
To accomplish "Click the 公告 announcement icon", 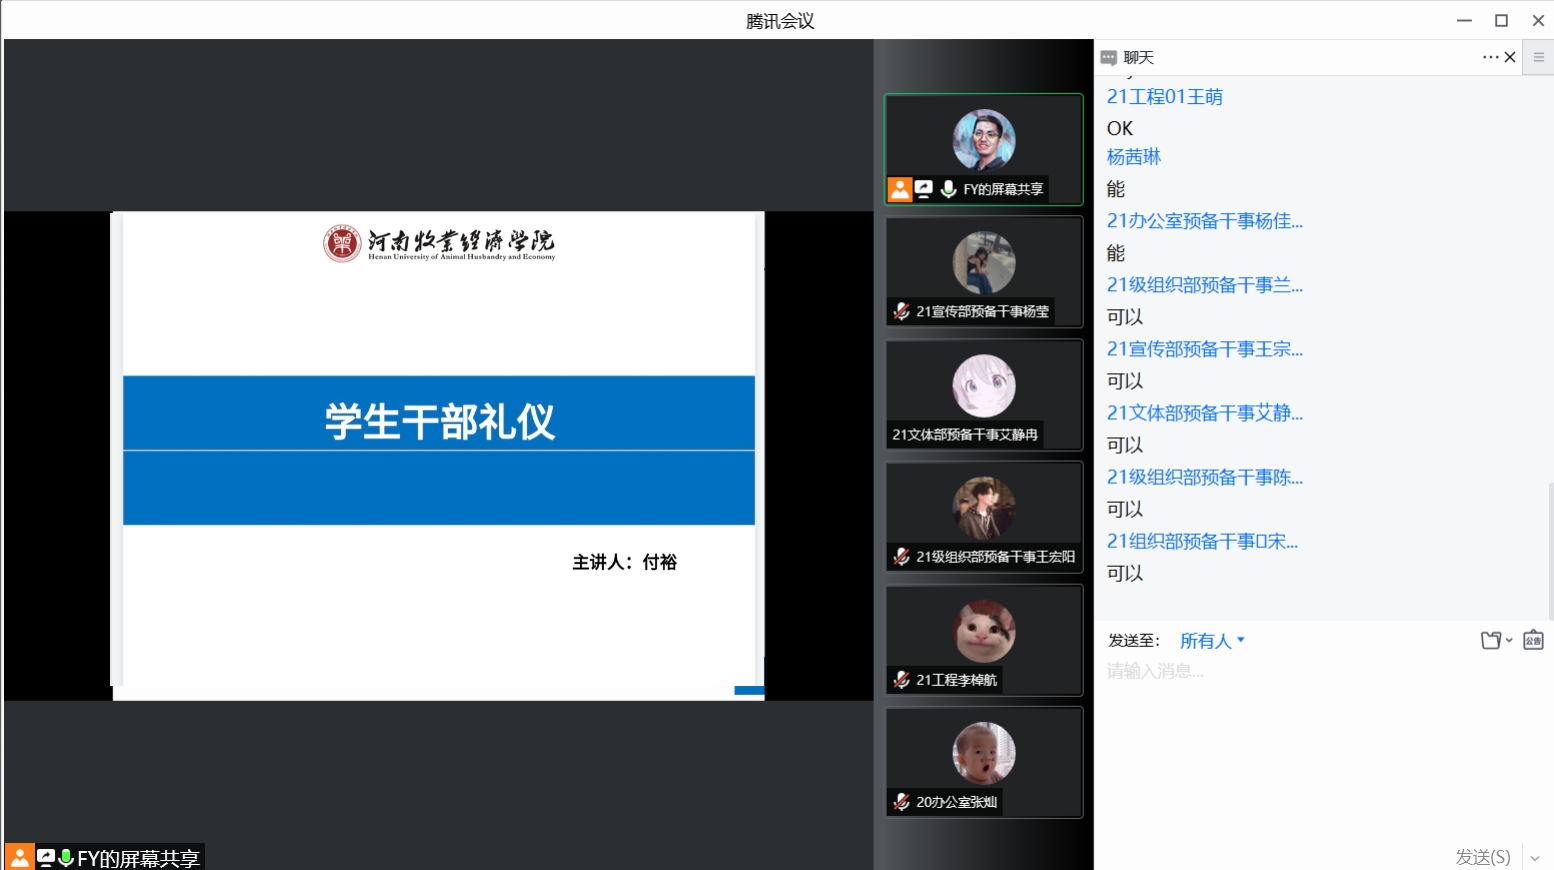I will tap(1533, 640).
